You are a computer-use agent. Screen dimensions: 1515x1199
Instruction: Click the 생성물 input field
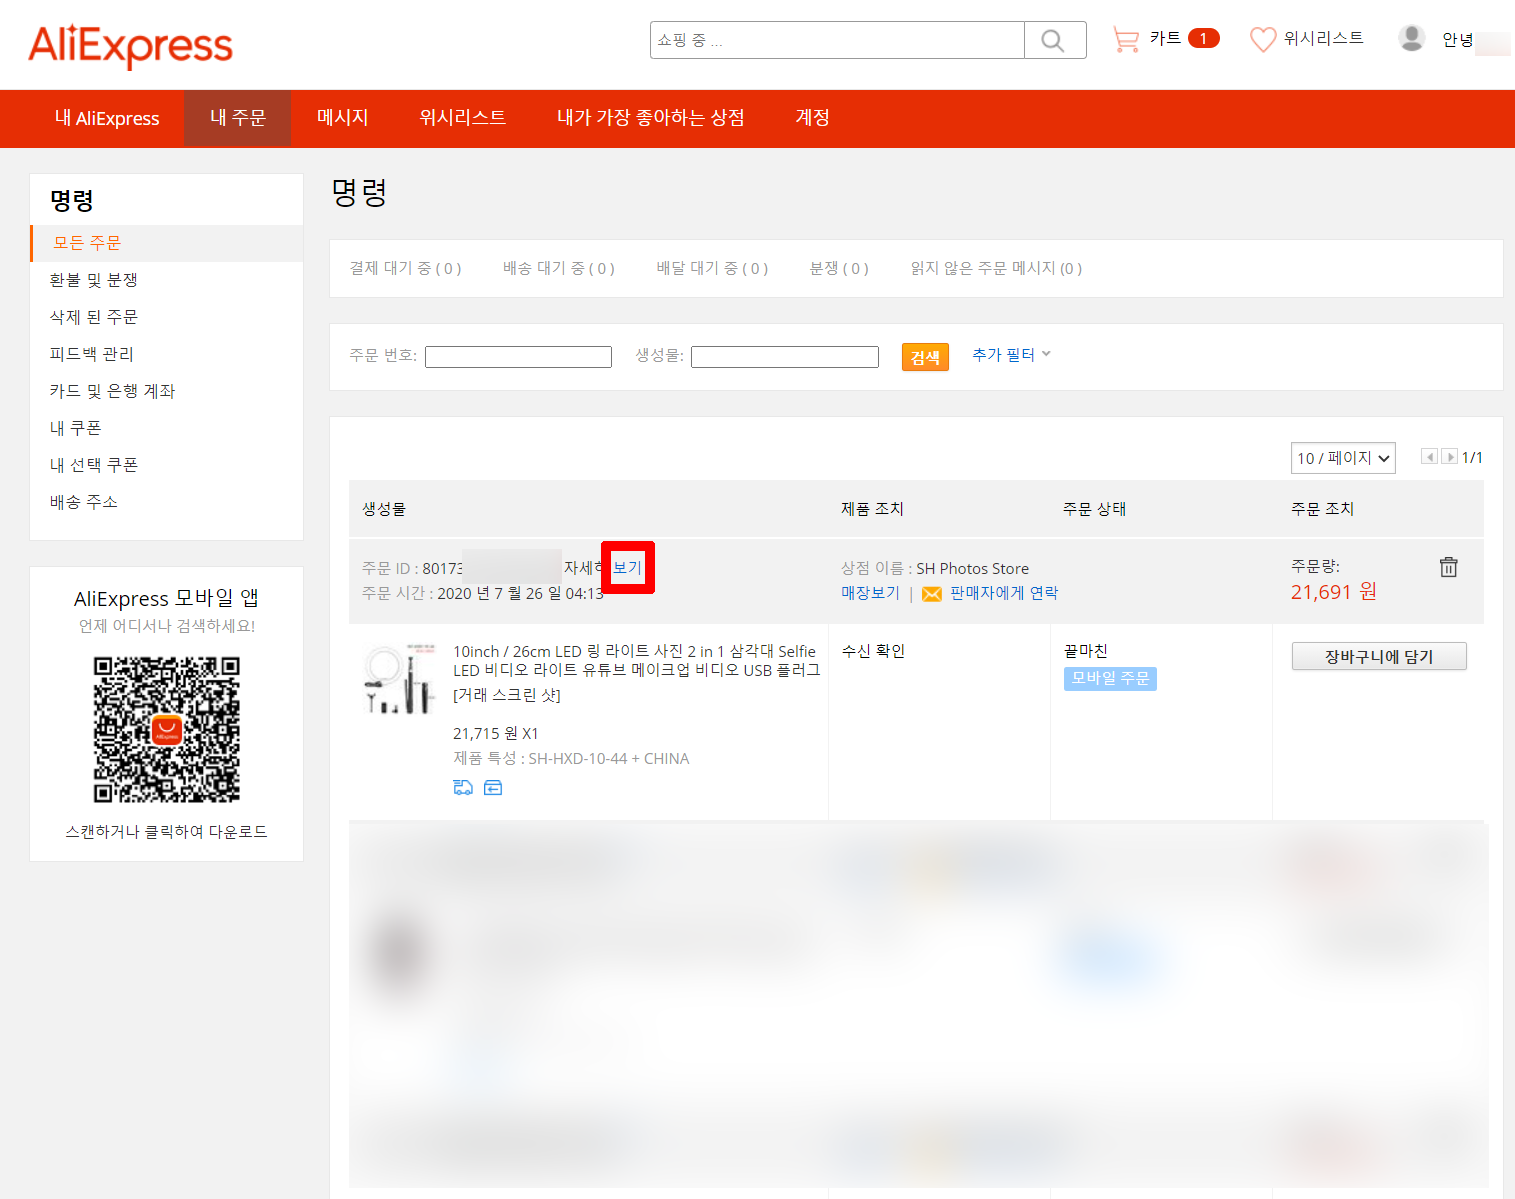(x=785, y=357)
